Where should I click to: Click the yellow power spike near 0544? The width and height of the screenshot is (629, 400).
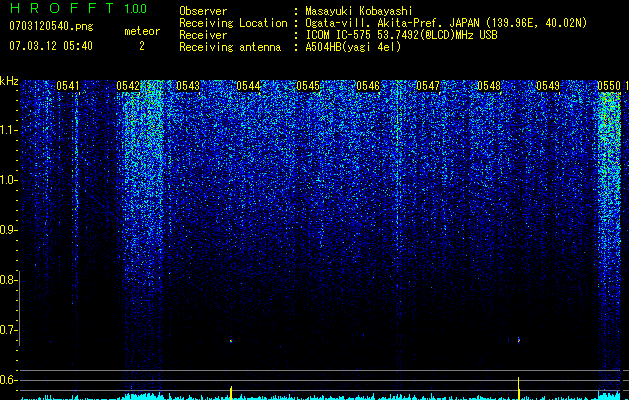pos(231,393)
